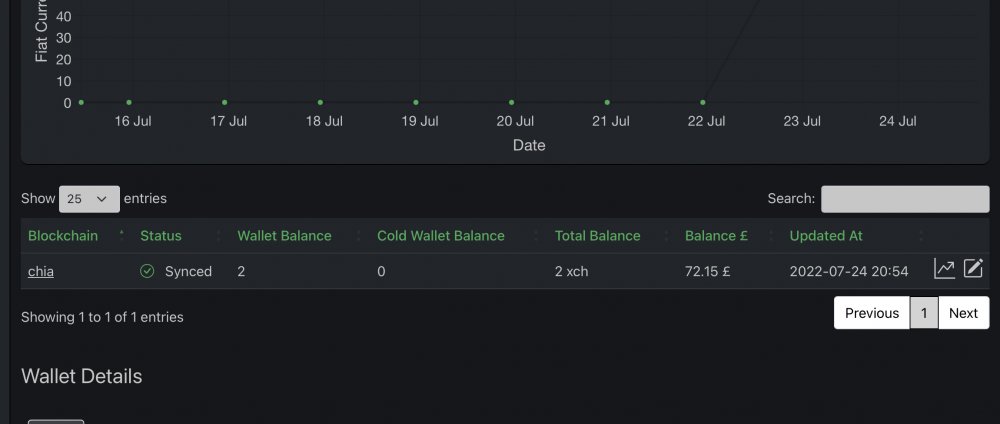Open the chia balance chart icon

[944, 269]
